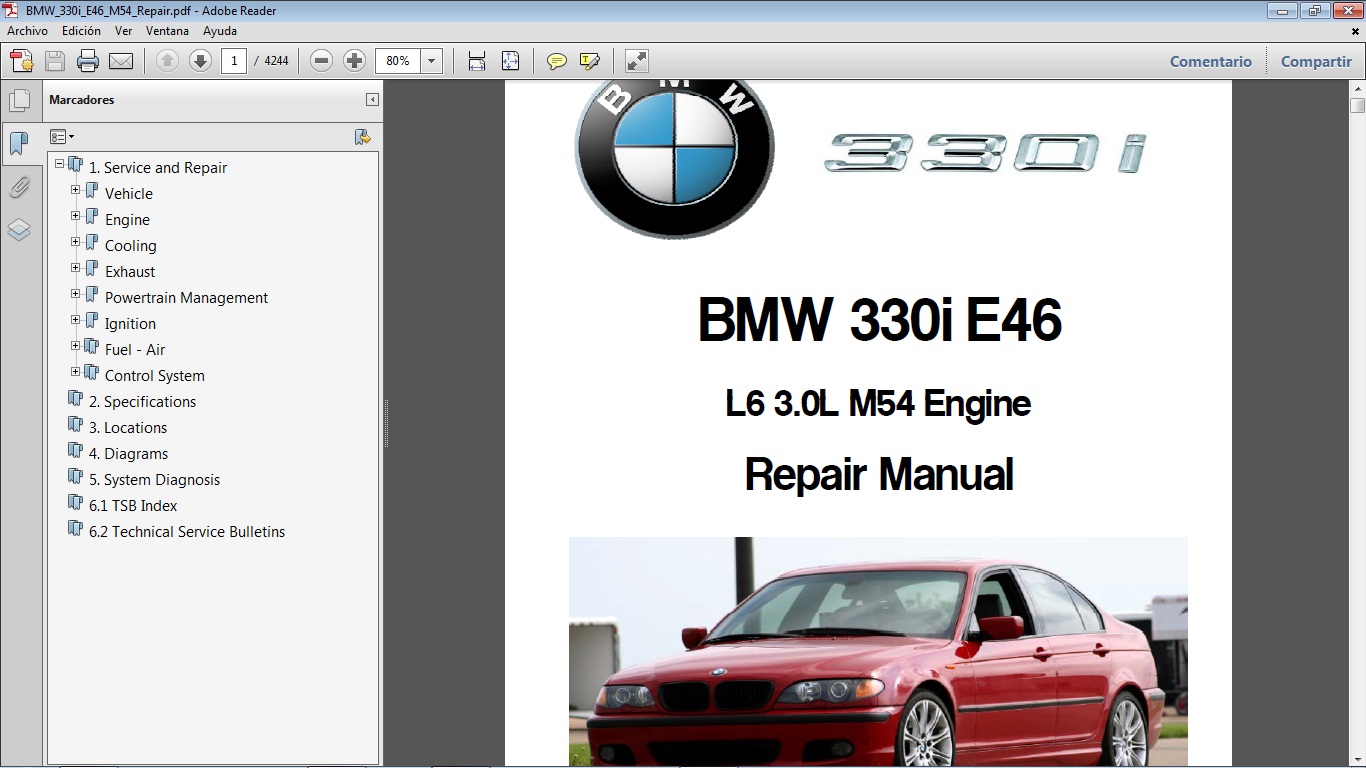
Task: Zoom in with the plus button
Action: (x=354, y=61)
